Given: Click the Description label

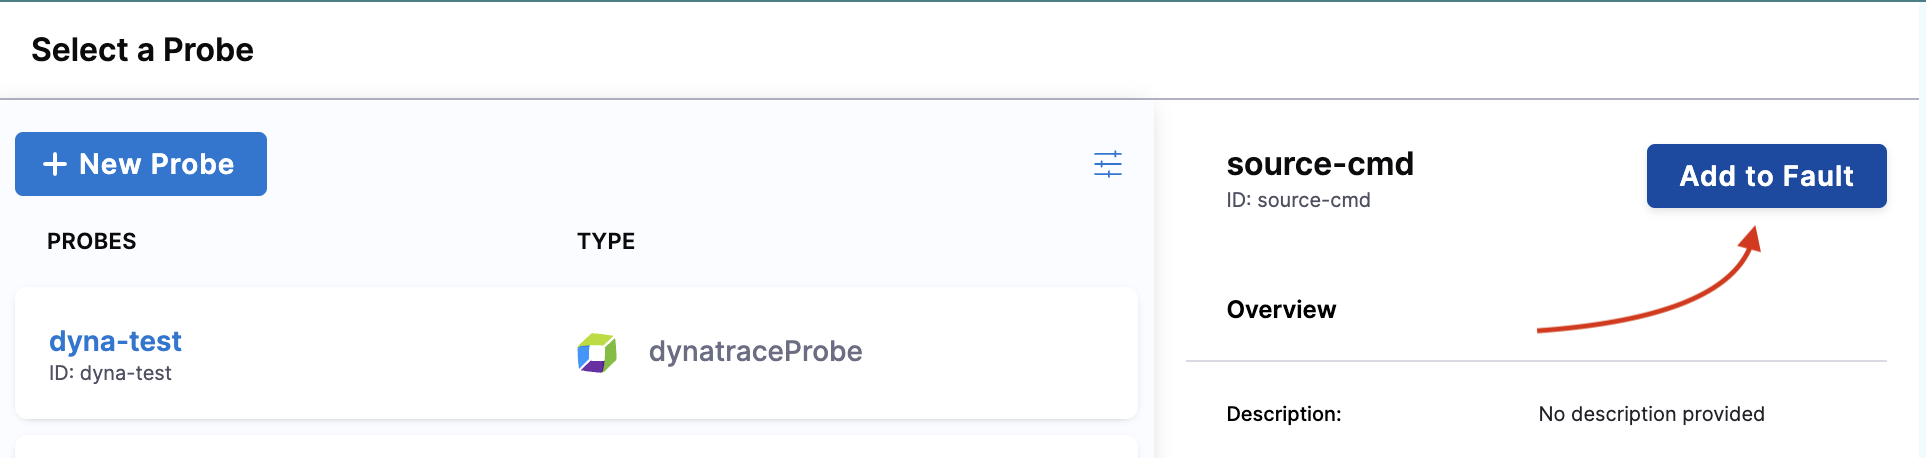Looking at the screenshot, I should 1284,414.
